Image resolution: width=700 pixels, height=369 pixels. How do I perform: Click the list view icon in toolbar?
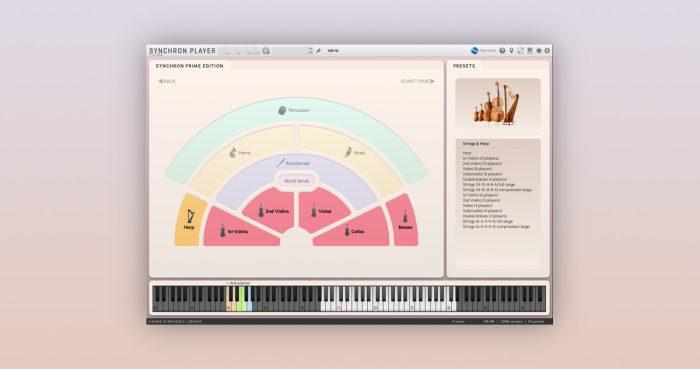530,51
